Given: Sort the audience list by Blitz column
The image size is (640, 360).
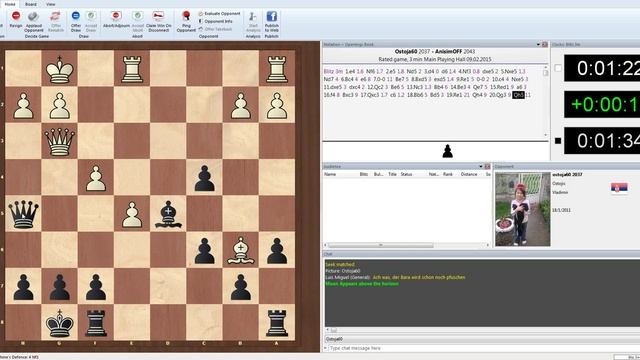Looking at the screenshot, I should pyautogui.click(x=364, y=174).
